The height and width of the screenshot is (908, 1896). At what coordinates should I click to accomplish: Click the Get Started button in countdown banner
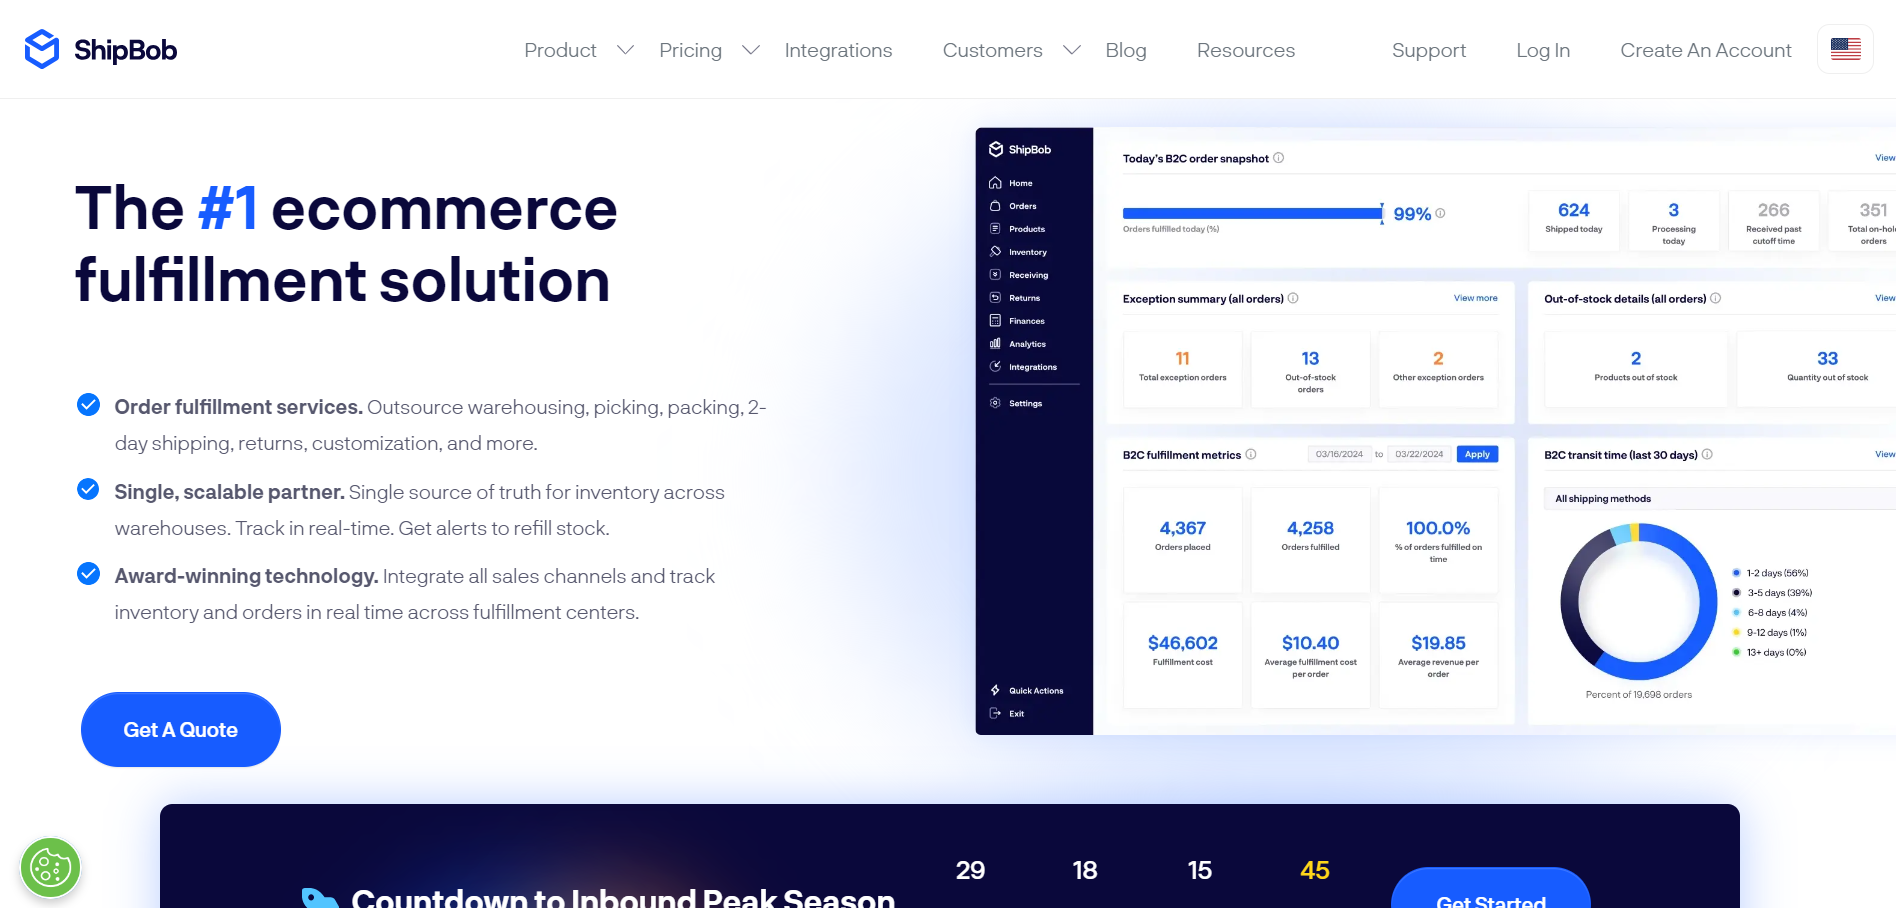[1491, 888]
